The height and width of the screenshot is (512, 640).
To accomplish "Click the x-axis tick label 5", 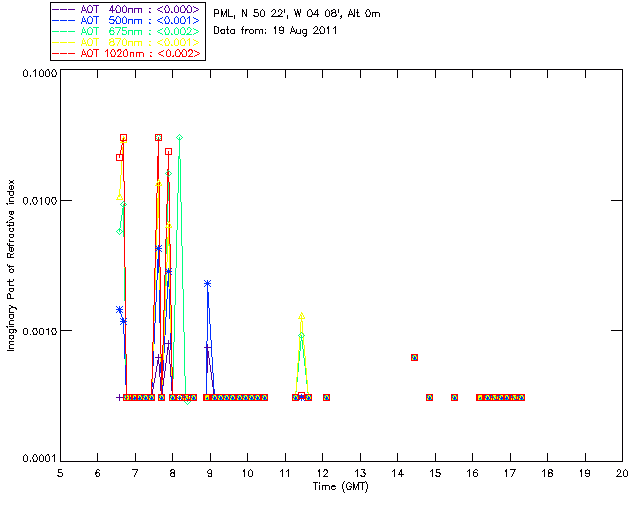I will pos(60,473).
